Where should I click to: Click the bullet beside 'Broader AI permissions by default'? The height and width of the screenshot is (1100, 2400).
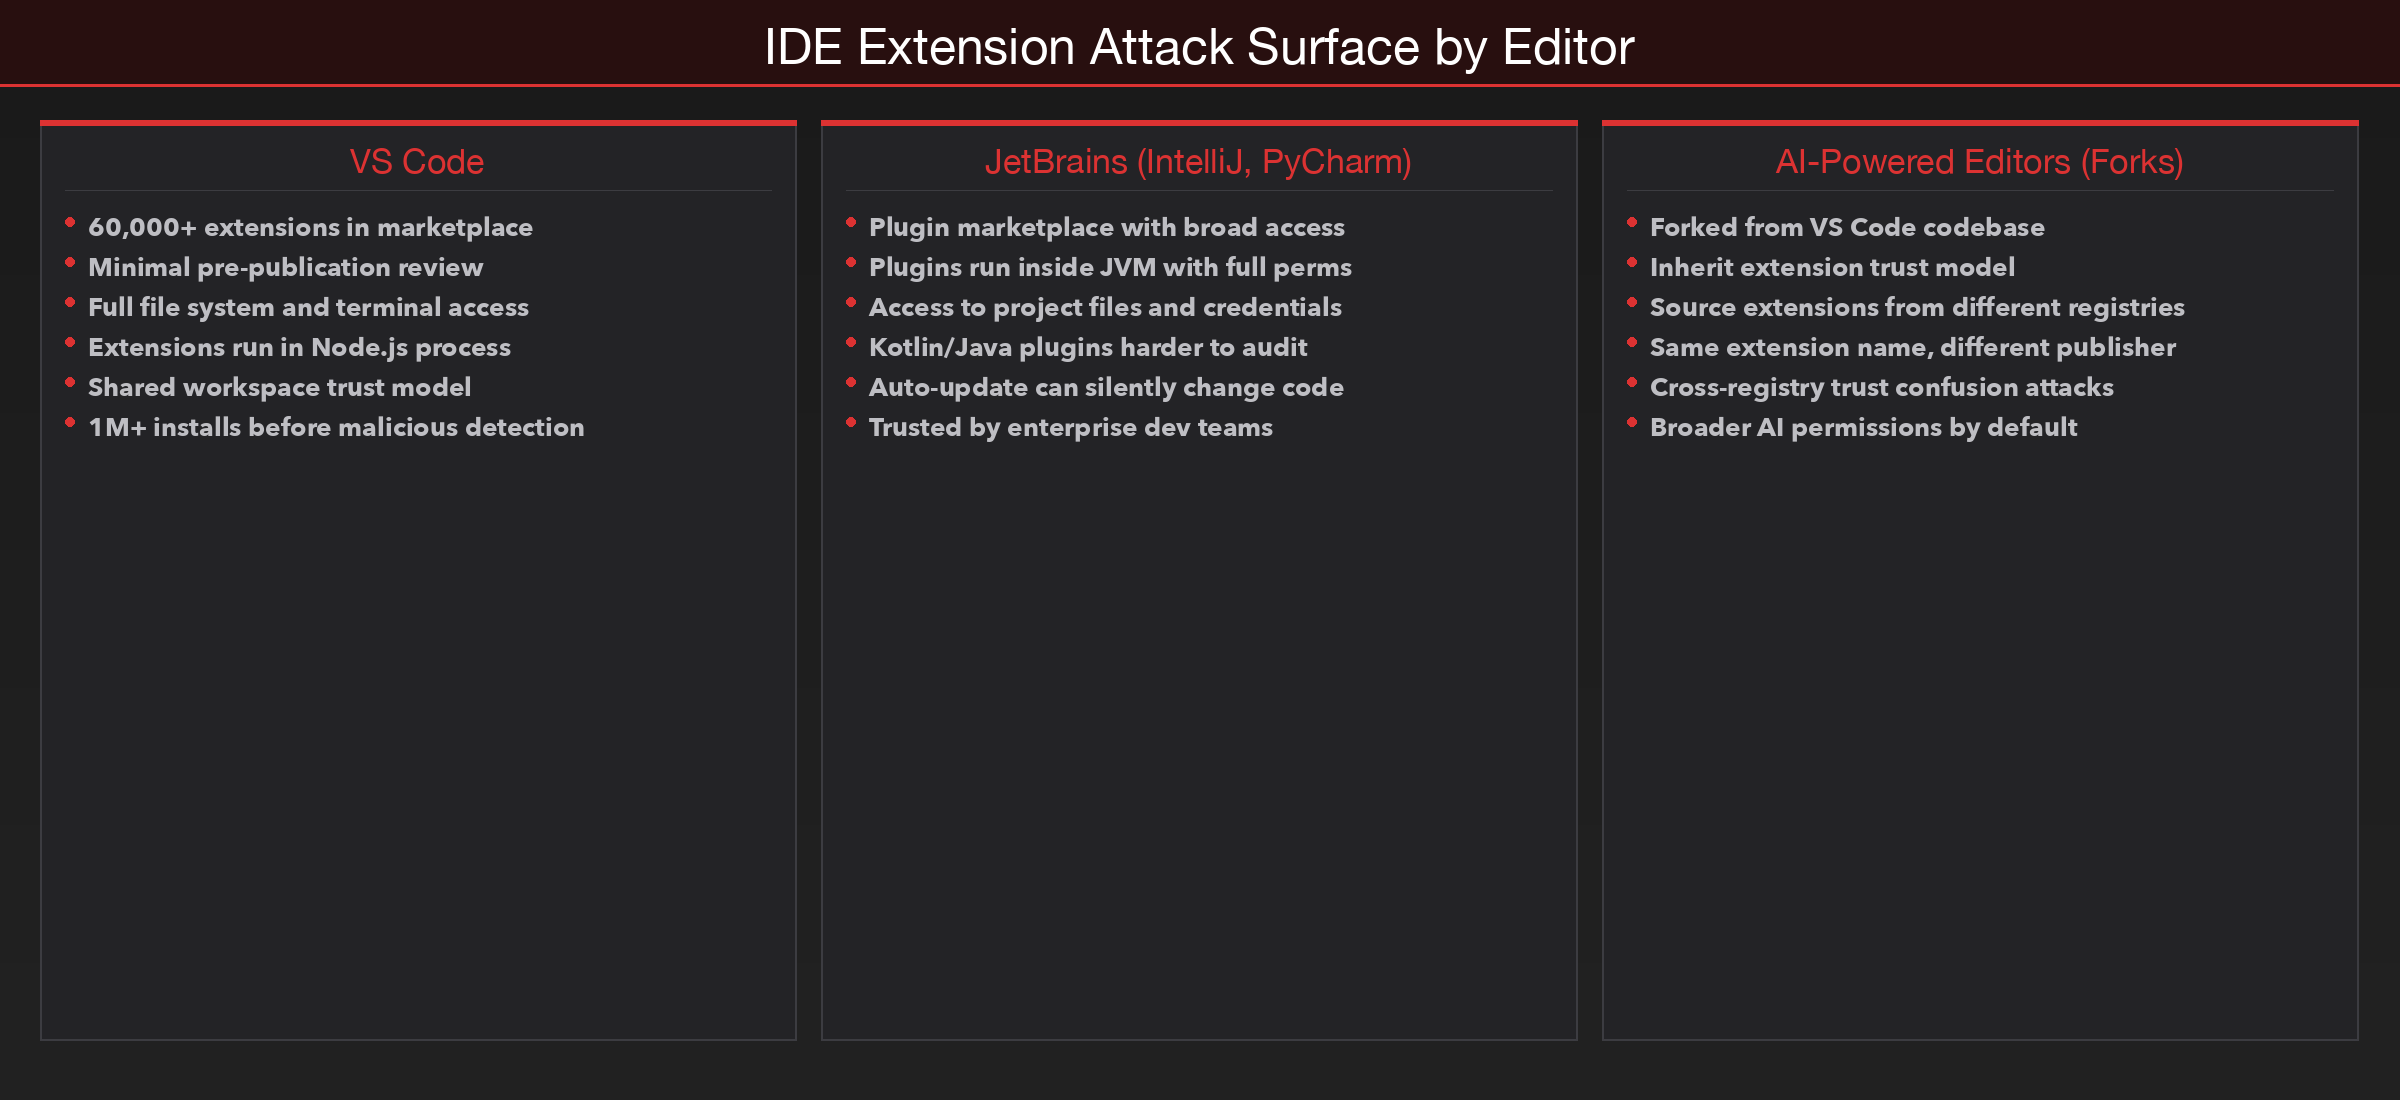tap(1633, 422)
